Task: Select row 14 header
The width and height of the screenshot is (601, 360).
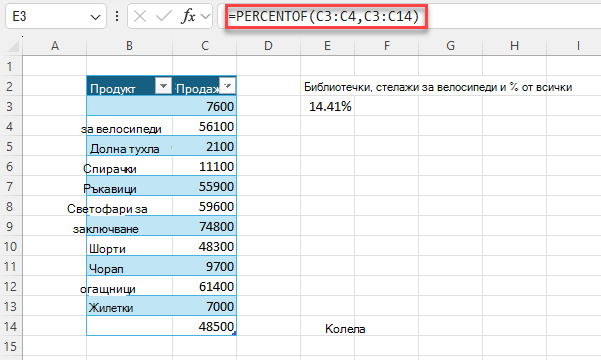Action: 10,326
